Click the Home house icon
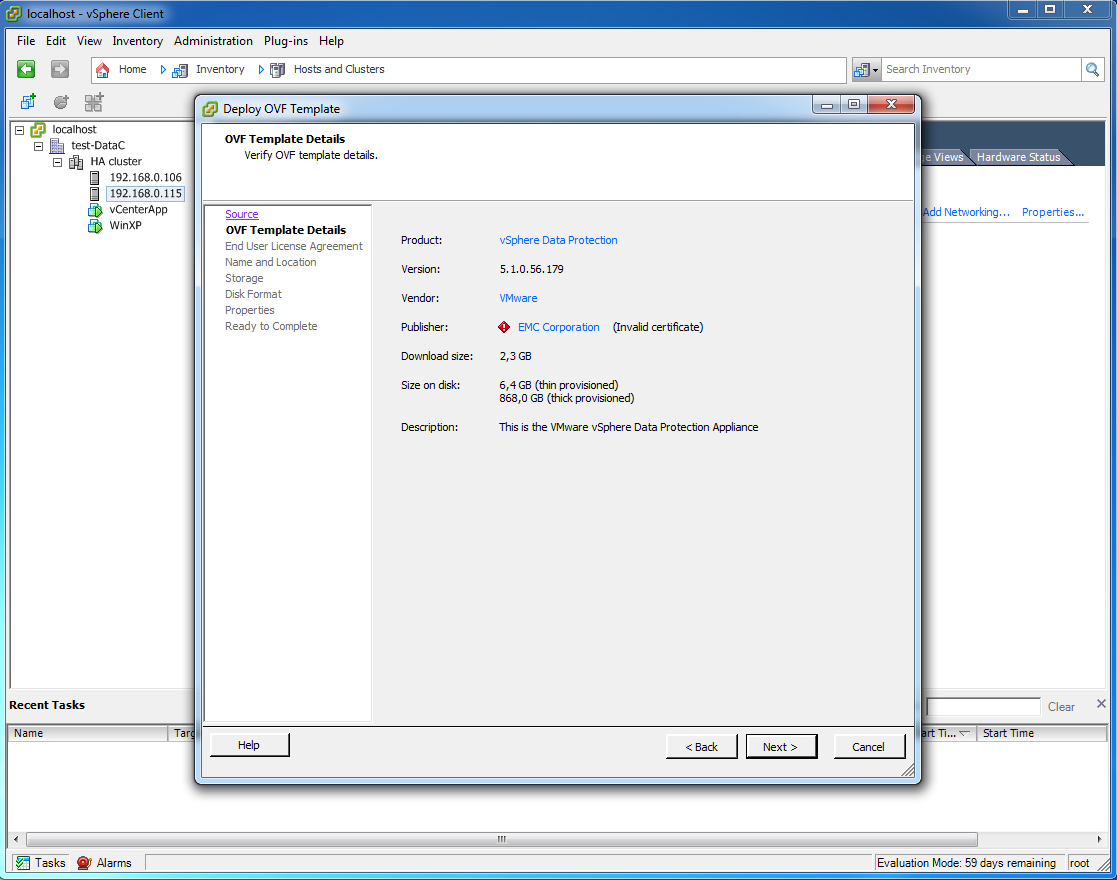The width and height of the screenshot is (1117, 880). pyautogui.click(x=103, y=70)
